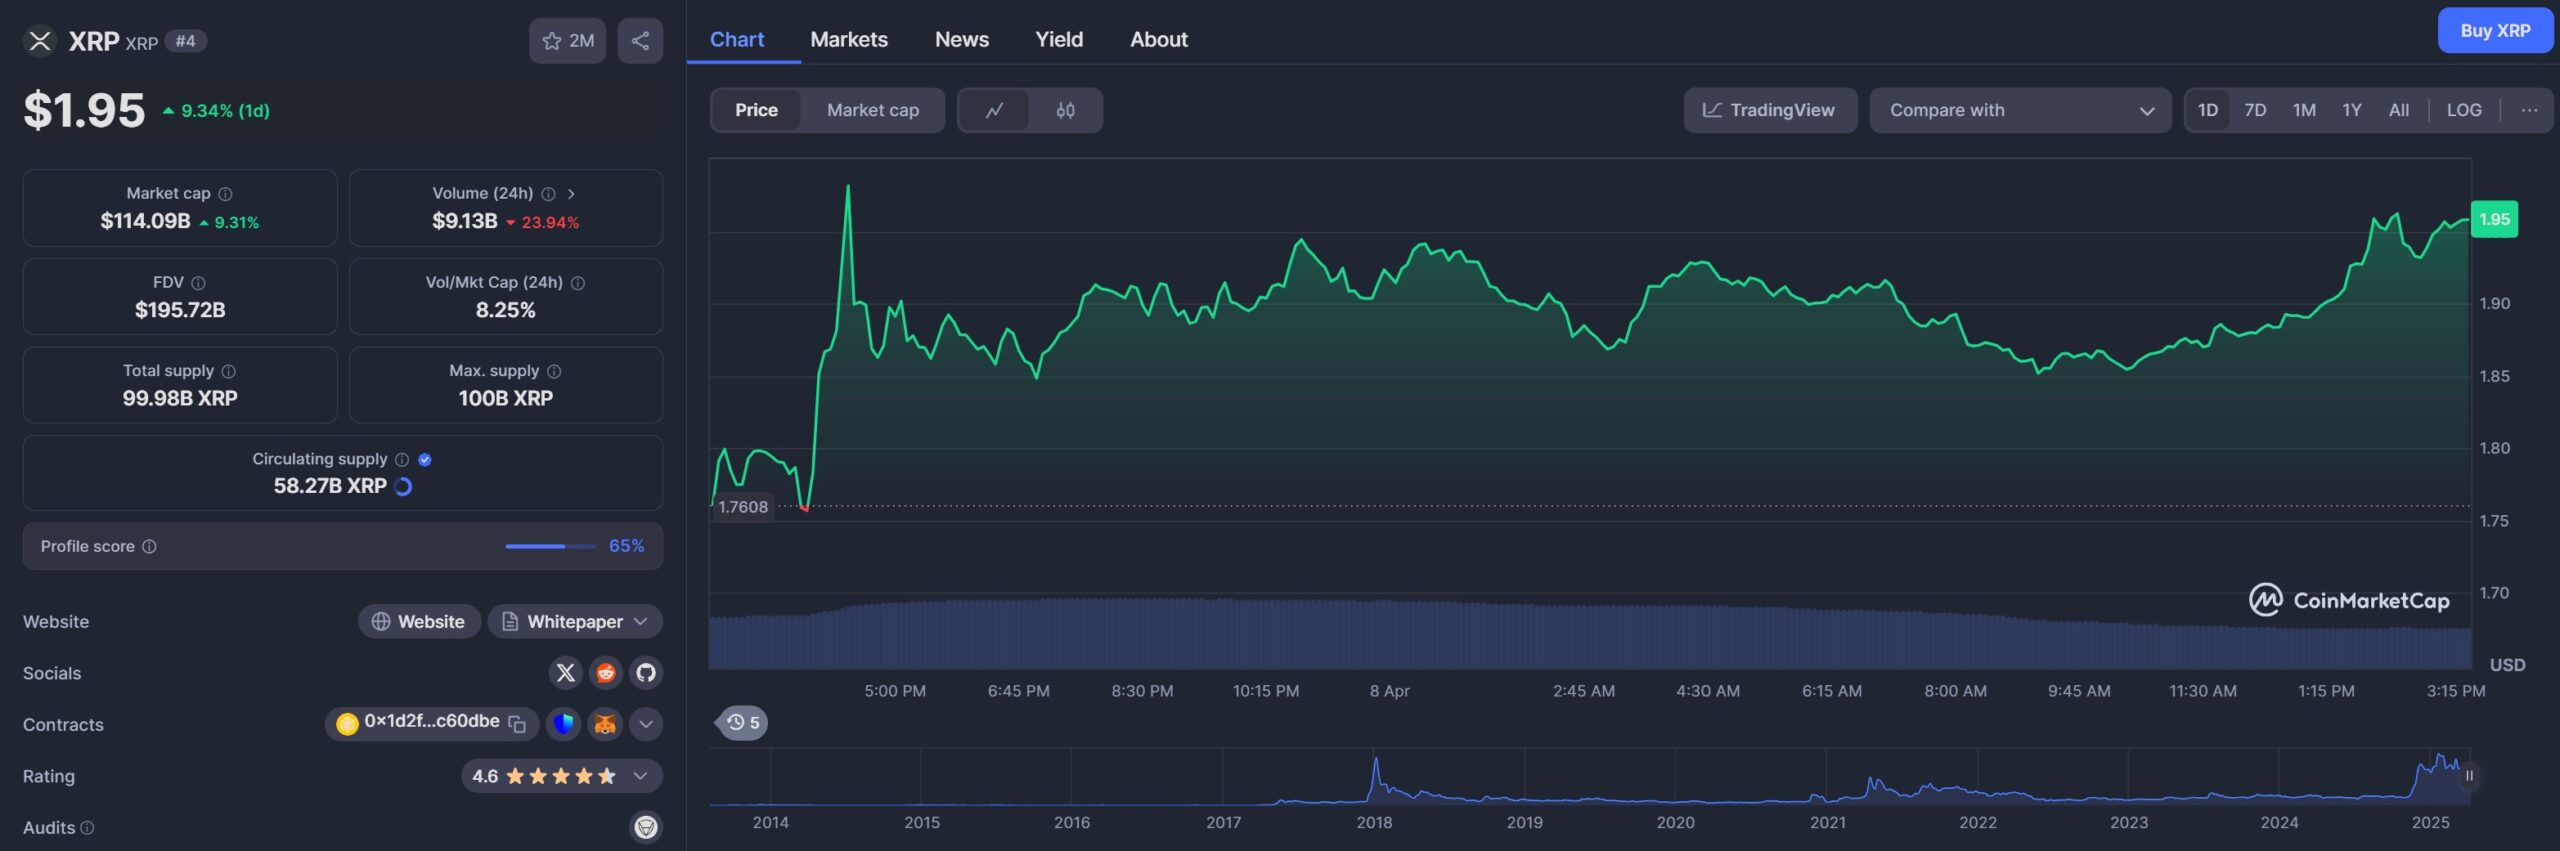This screenshot has height=851, width=2560.
Task: Click the $9.13B volume value
Action: pos(465,221)
